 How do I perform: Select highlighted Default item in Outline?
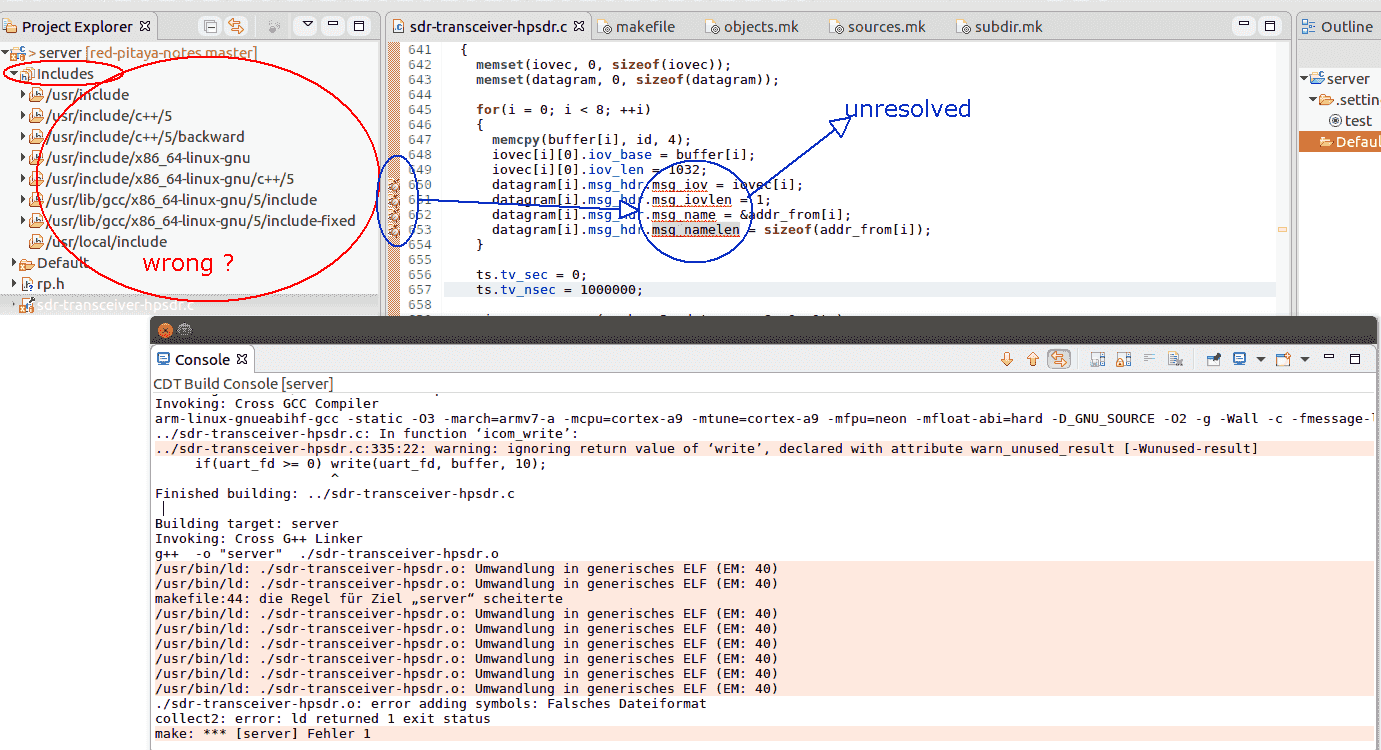(x=1340, y=141)
